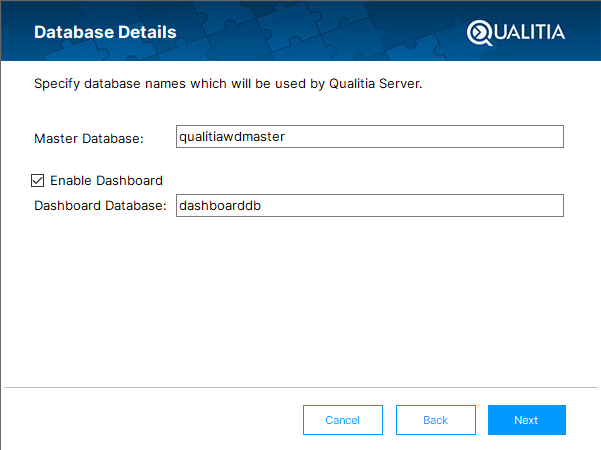Click the Qualitia Q logo icon
This screenshot has width=601, height=450.
pos(480,32)
